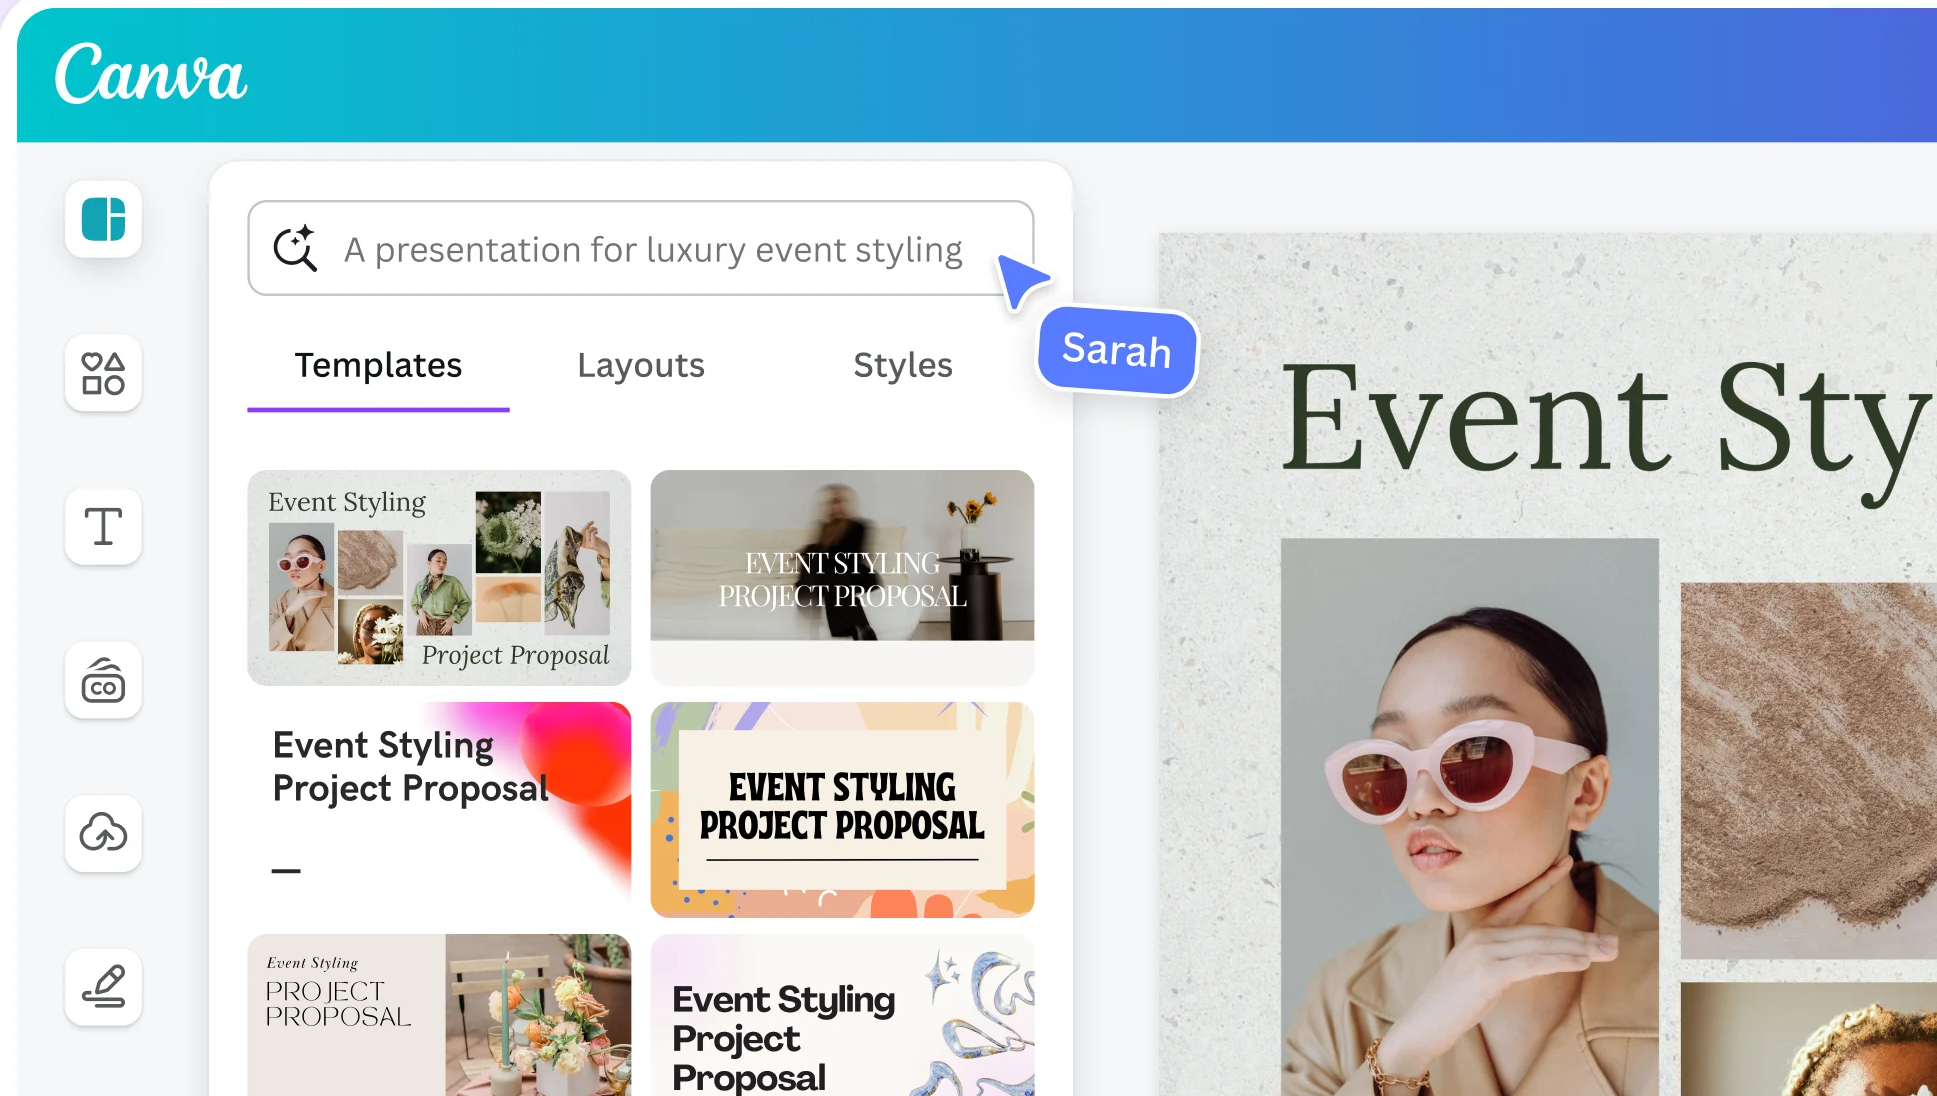The height and width of the screenshot is (1096, 1937).
Task: Switch to the Templates tab
Action: click(378, 366)
